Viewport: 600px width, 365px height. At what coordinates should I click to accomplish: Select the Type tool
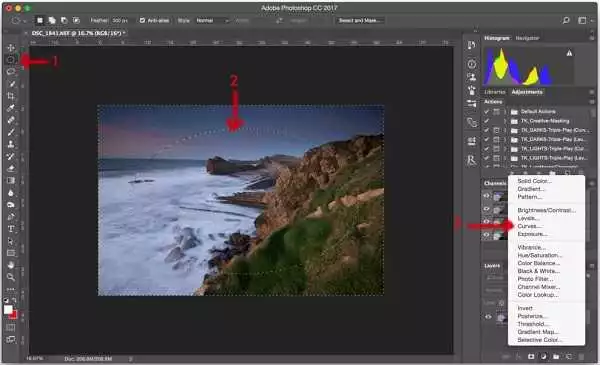tap(11, 229)
